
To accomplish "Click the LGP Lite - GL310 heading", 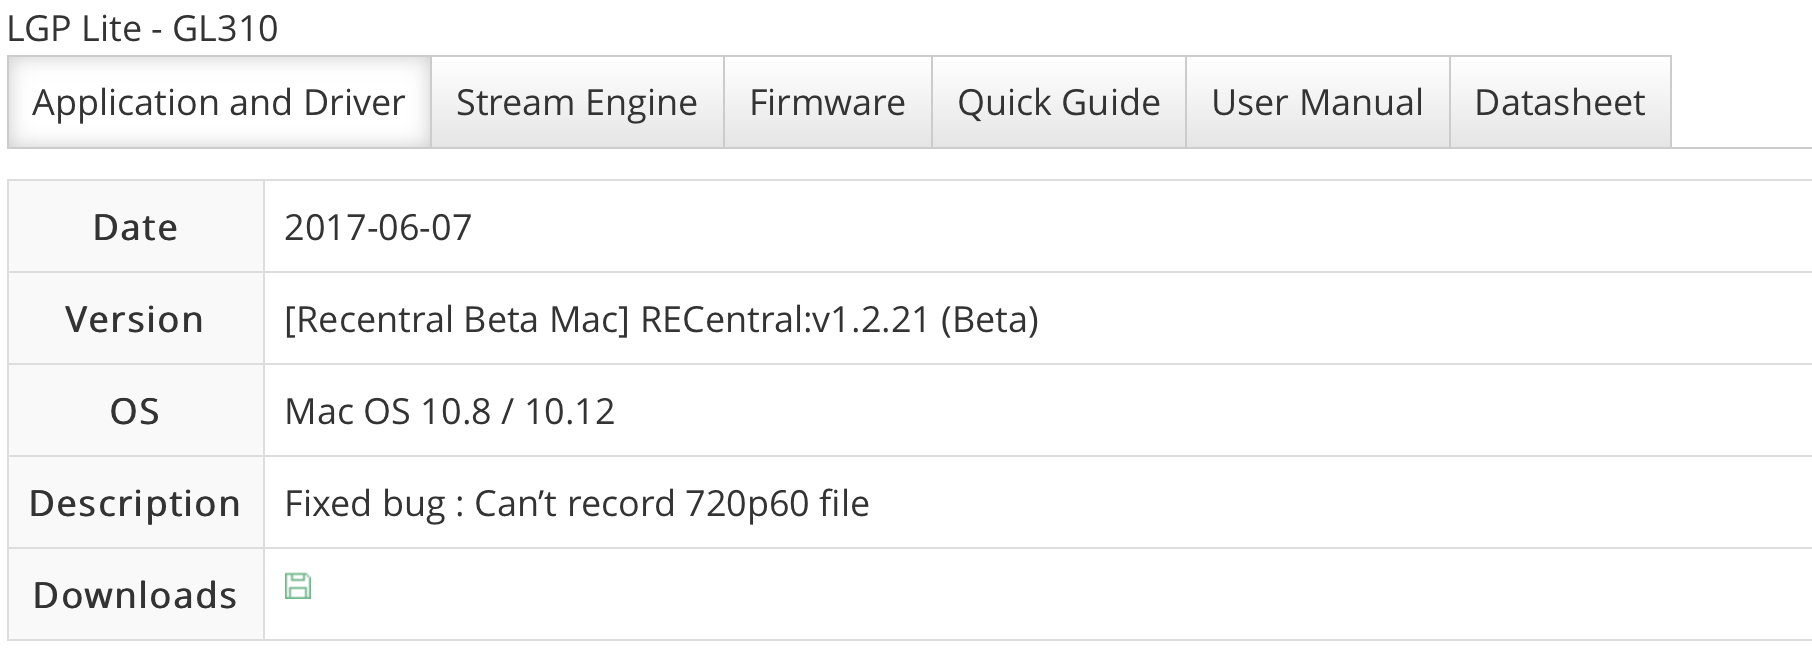I will coord(143,28).
